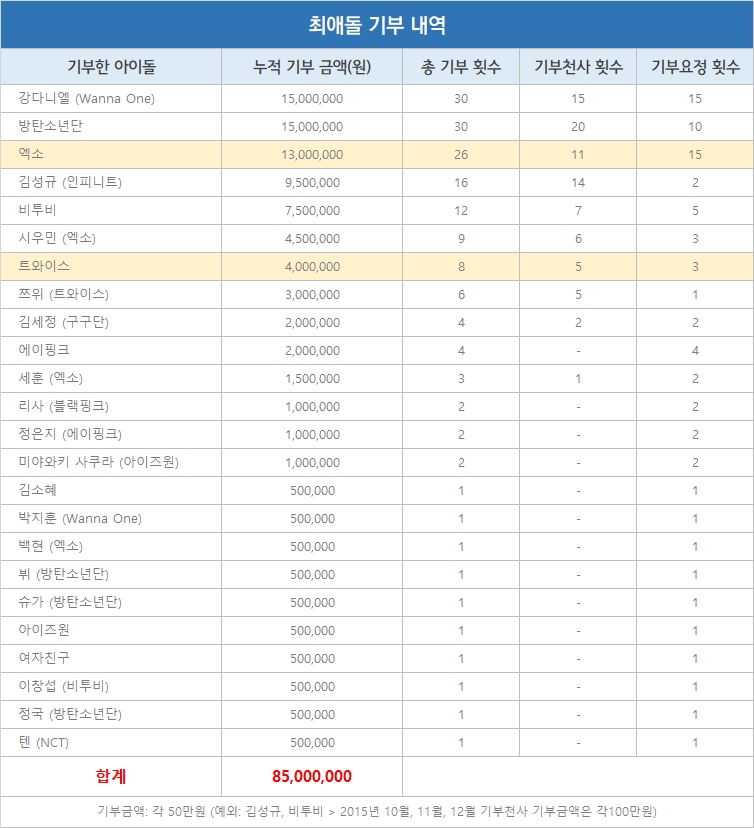Click the 기부천사 횟수 column header
Viewport: 754px width, 828px height.
(x=578, y=67)
